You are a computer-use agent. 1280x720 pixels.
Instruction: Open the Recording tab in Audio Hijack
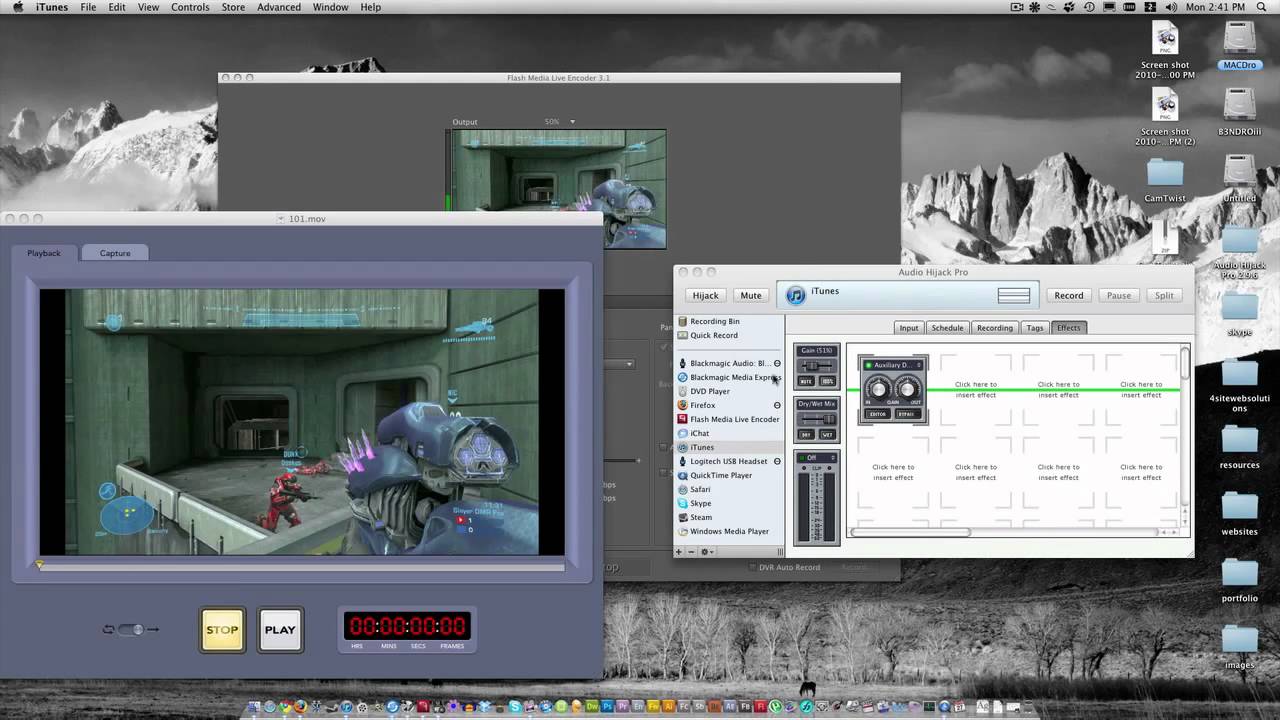click(994, 328)
